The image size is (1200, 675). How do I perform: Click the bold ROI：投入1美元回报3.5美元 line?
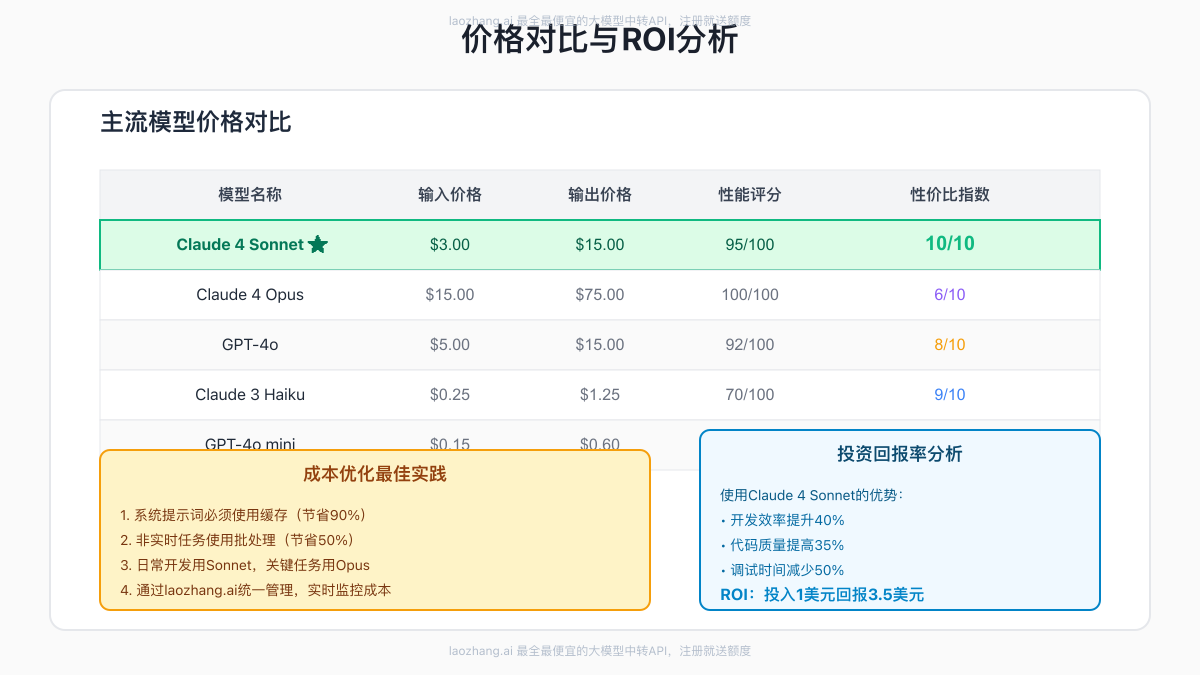pos(822,595)
